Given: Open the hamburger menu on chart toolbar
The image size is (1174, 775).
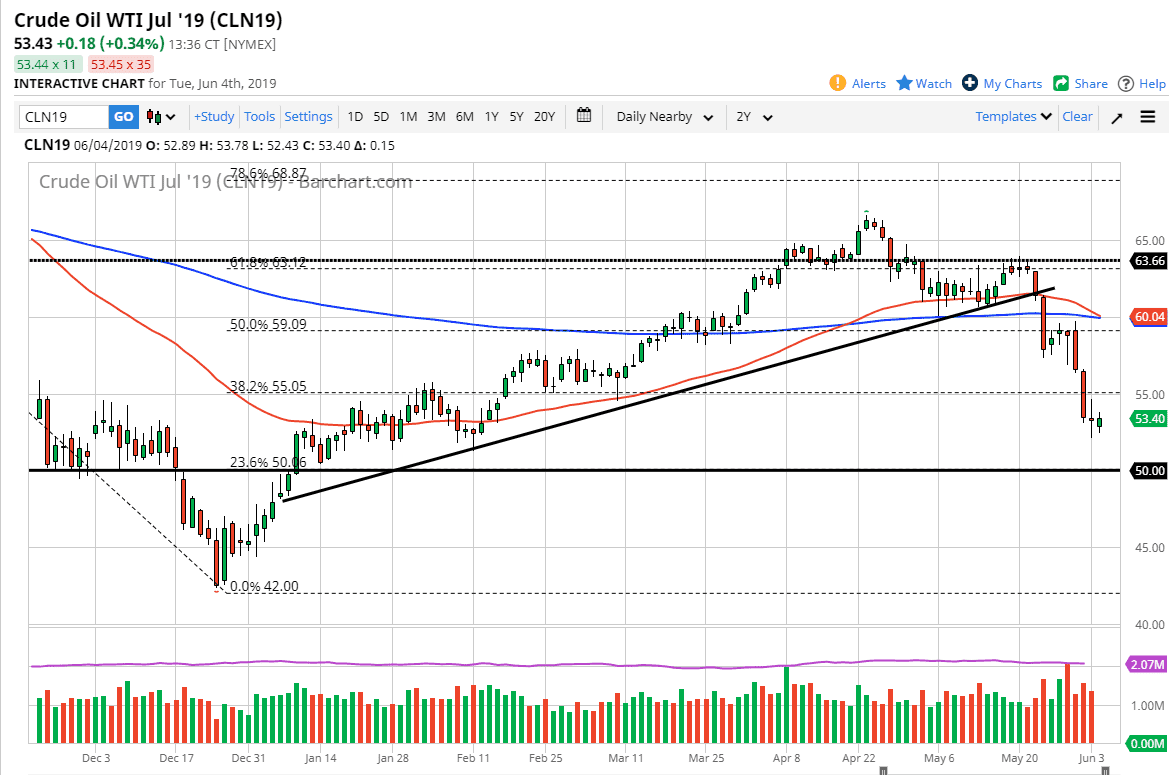Looking at the screenshot, I should [1147, 117].
